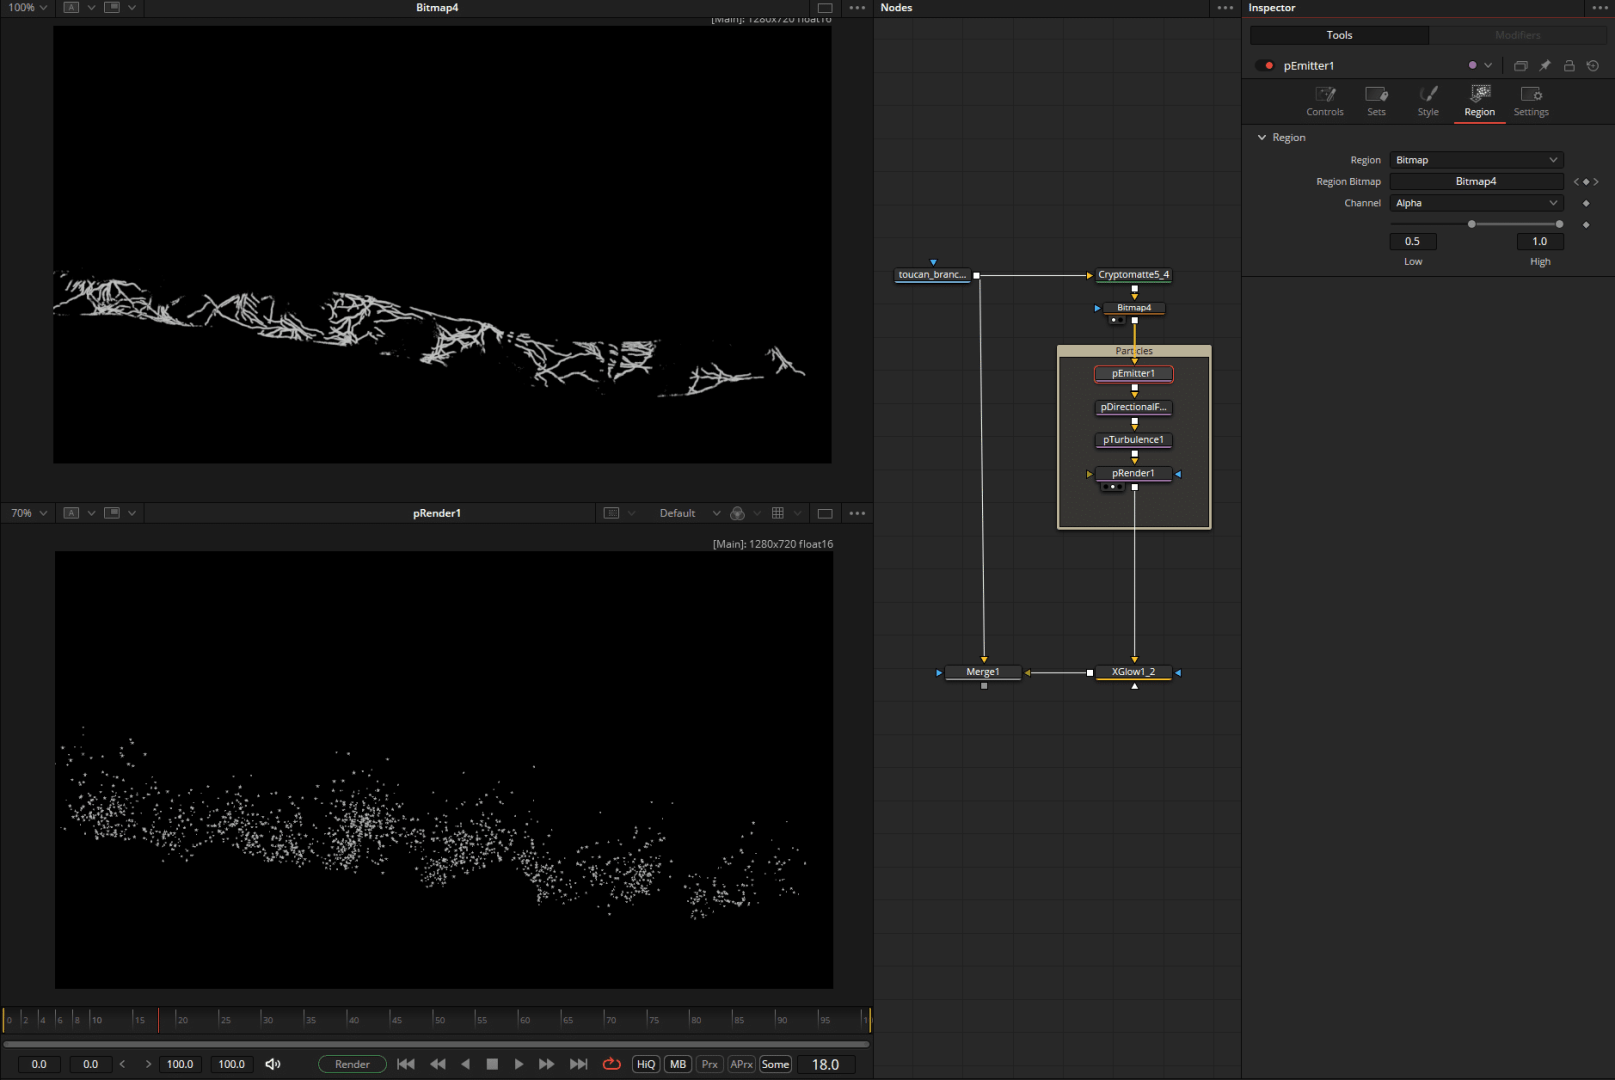
Task: Toggle the HiQ high quality button
Action: pos(646,1064)
